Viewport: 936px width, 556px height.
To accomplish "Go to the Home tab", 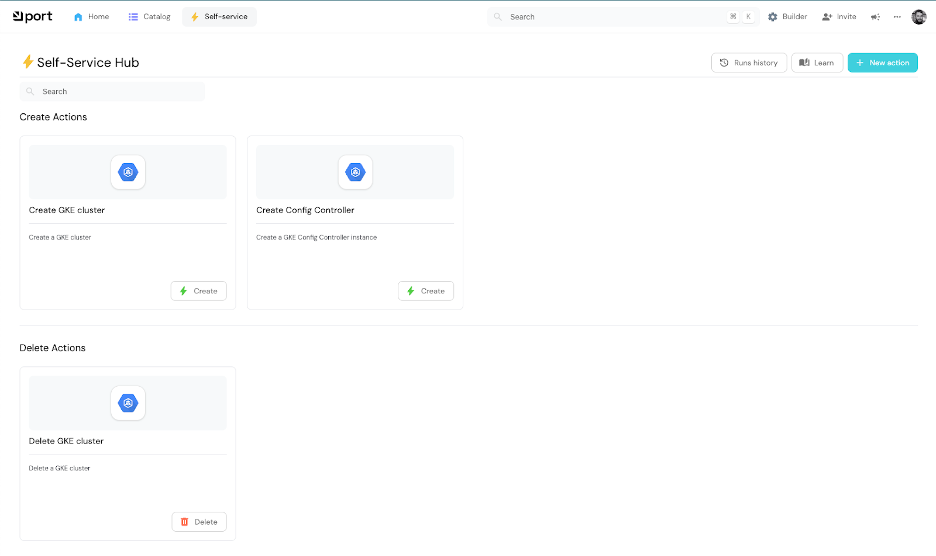I will (91, 17).
